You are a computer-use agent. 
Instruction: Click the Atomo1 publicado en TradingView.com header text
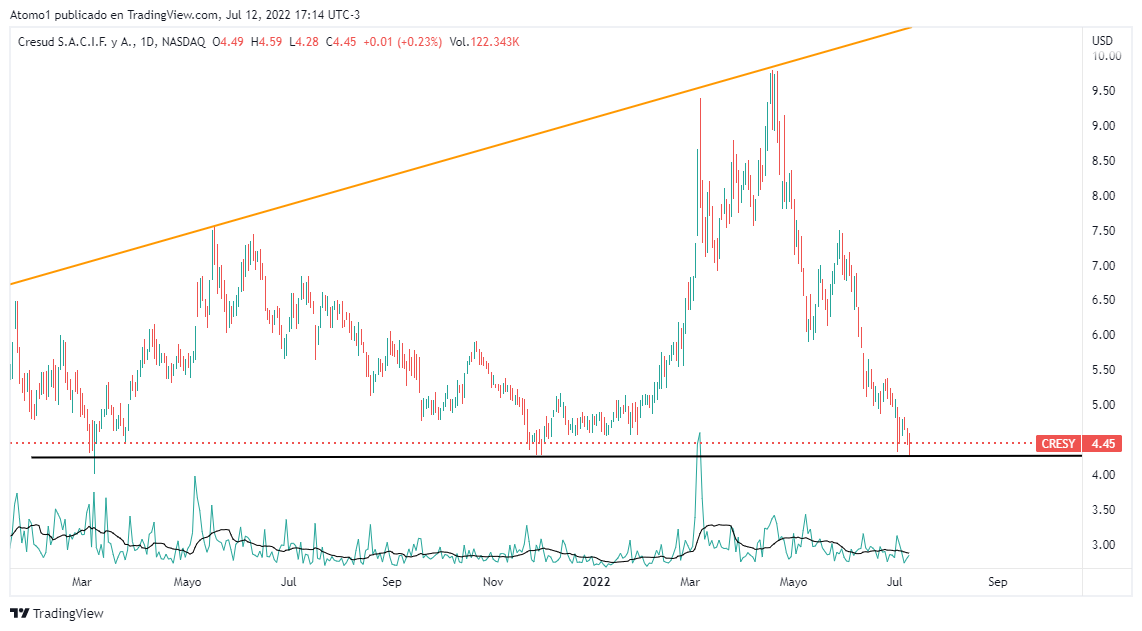pos(115,14)
